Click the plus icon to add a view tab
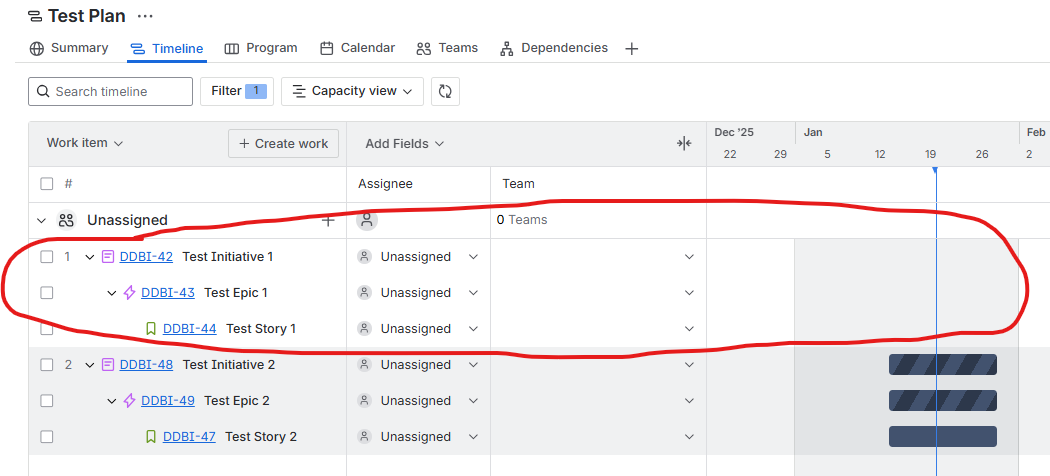Screen dimensions: 1050x476 pyautogui.click(x=631, y=48)
